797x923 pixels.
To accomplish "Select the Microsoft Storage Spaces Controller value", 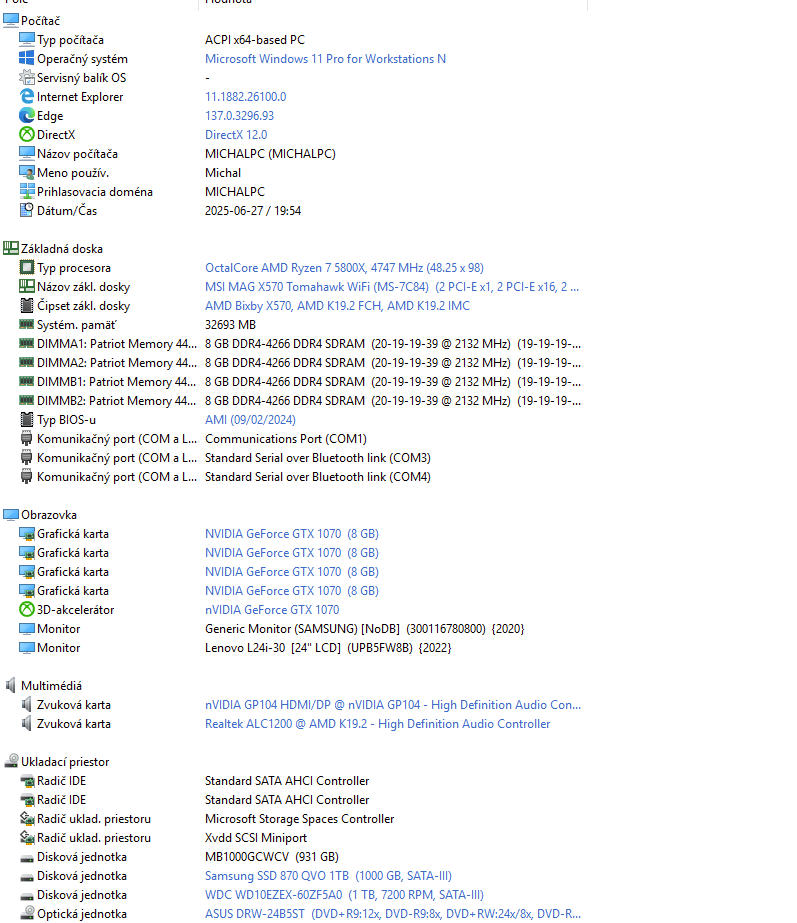I will click(300, 819).
